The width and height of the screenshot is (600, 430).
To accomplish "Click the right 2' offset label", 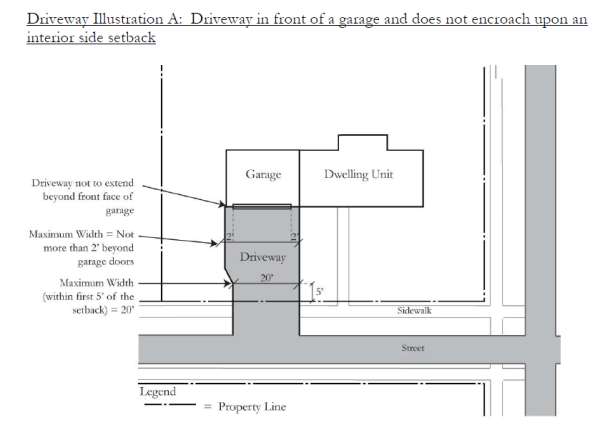I will click(x=294, y=236).
